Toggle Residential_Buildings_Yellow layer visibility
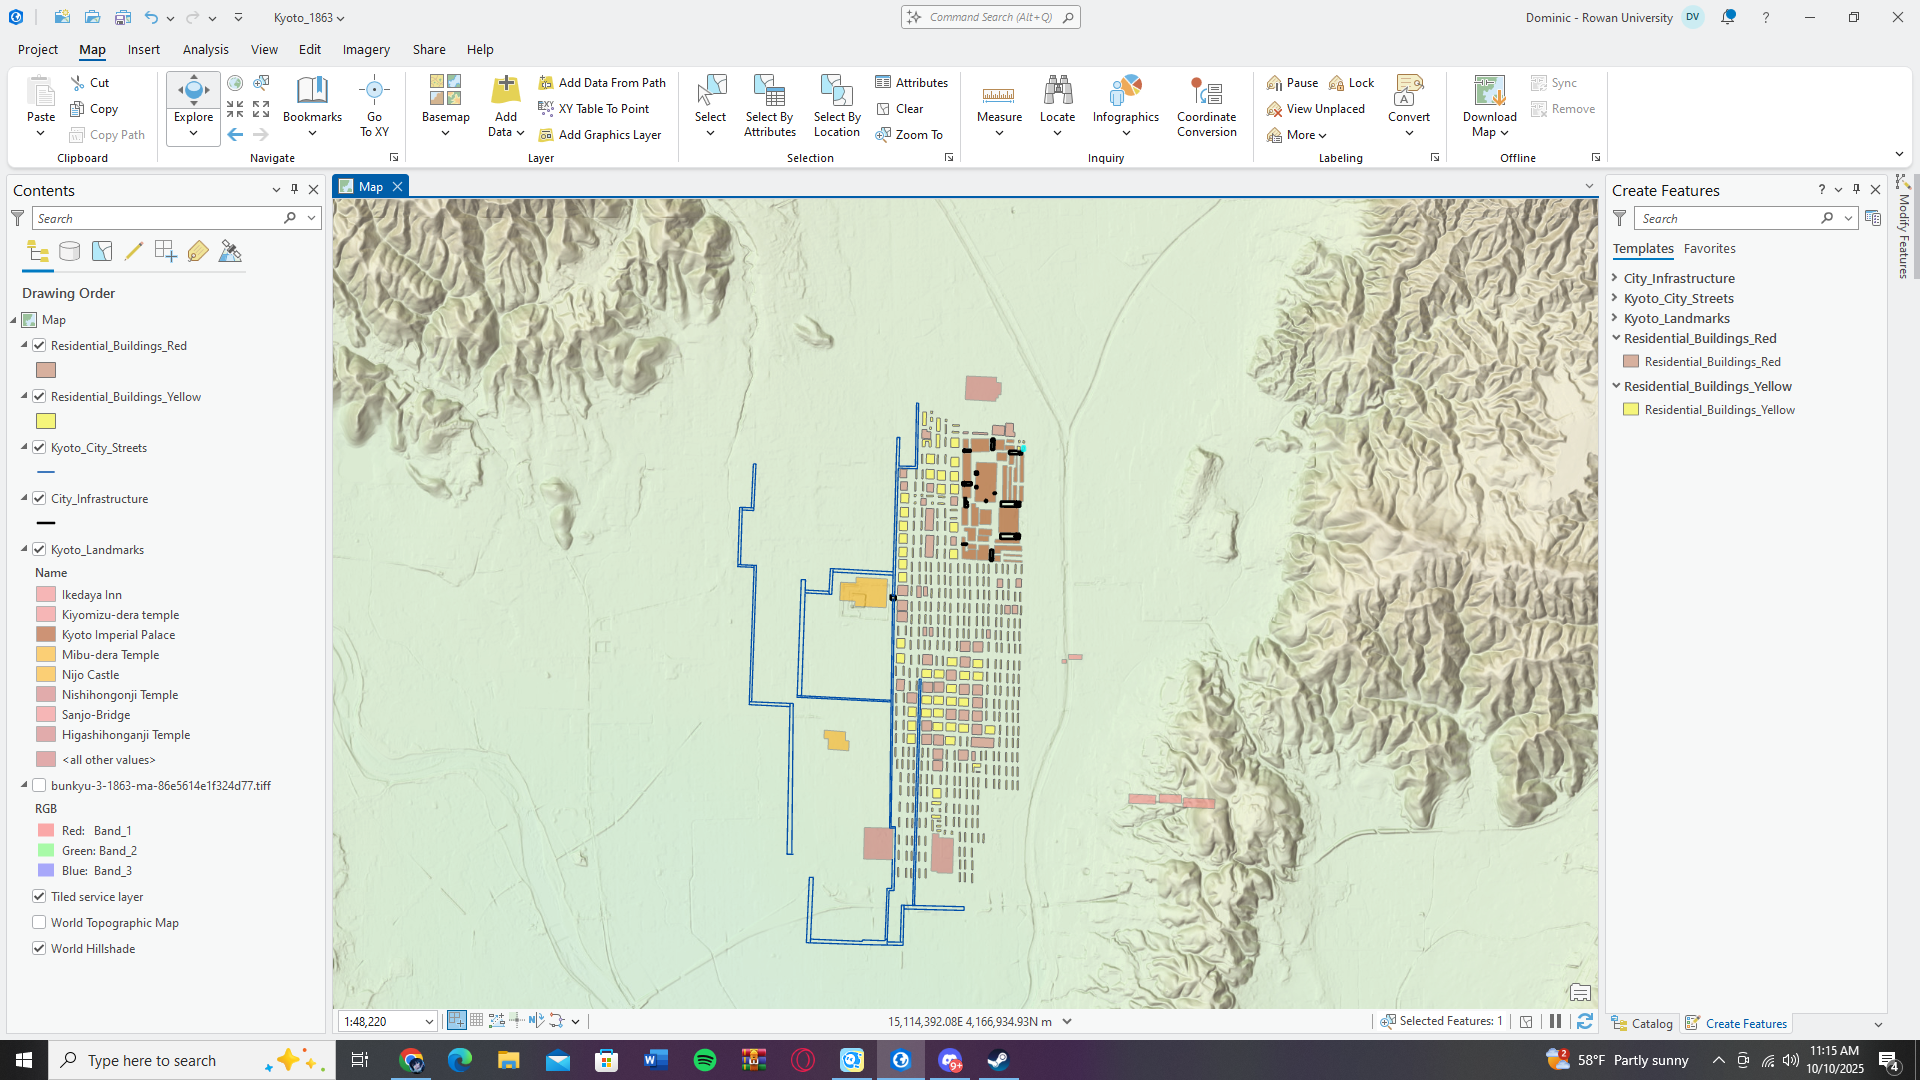 coord(39,396)
